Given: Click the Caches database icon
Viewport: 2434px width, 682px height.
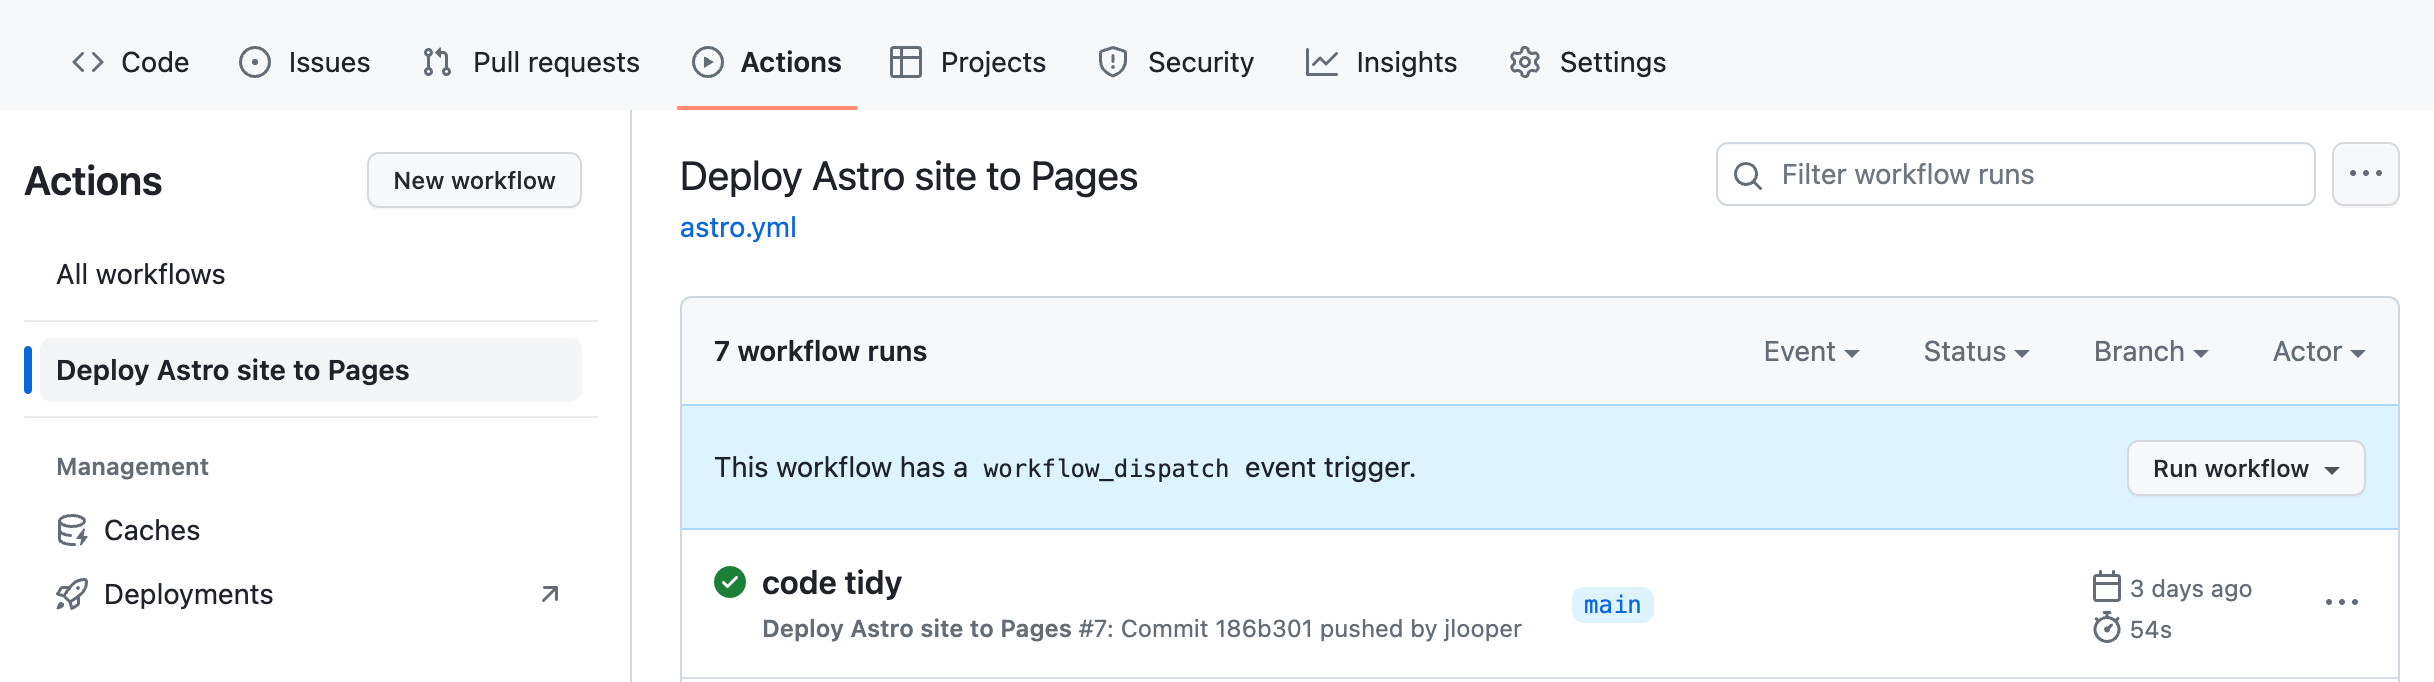Looking at the screenshot, I should (72, 530).
